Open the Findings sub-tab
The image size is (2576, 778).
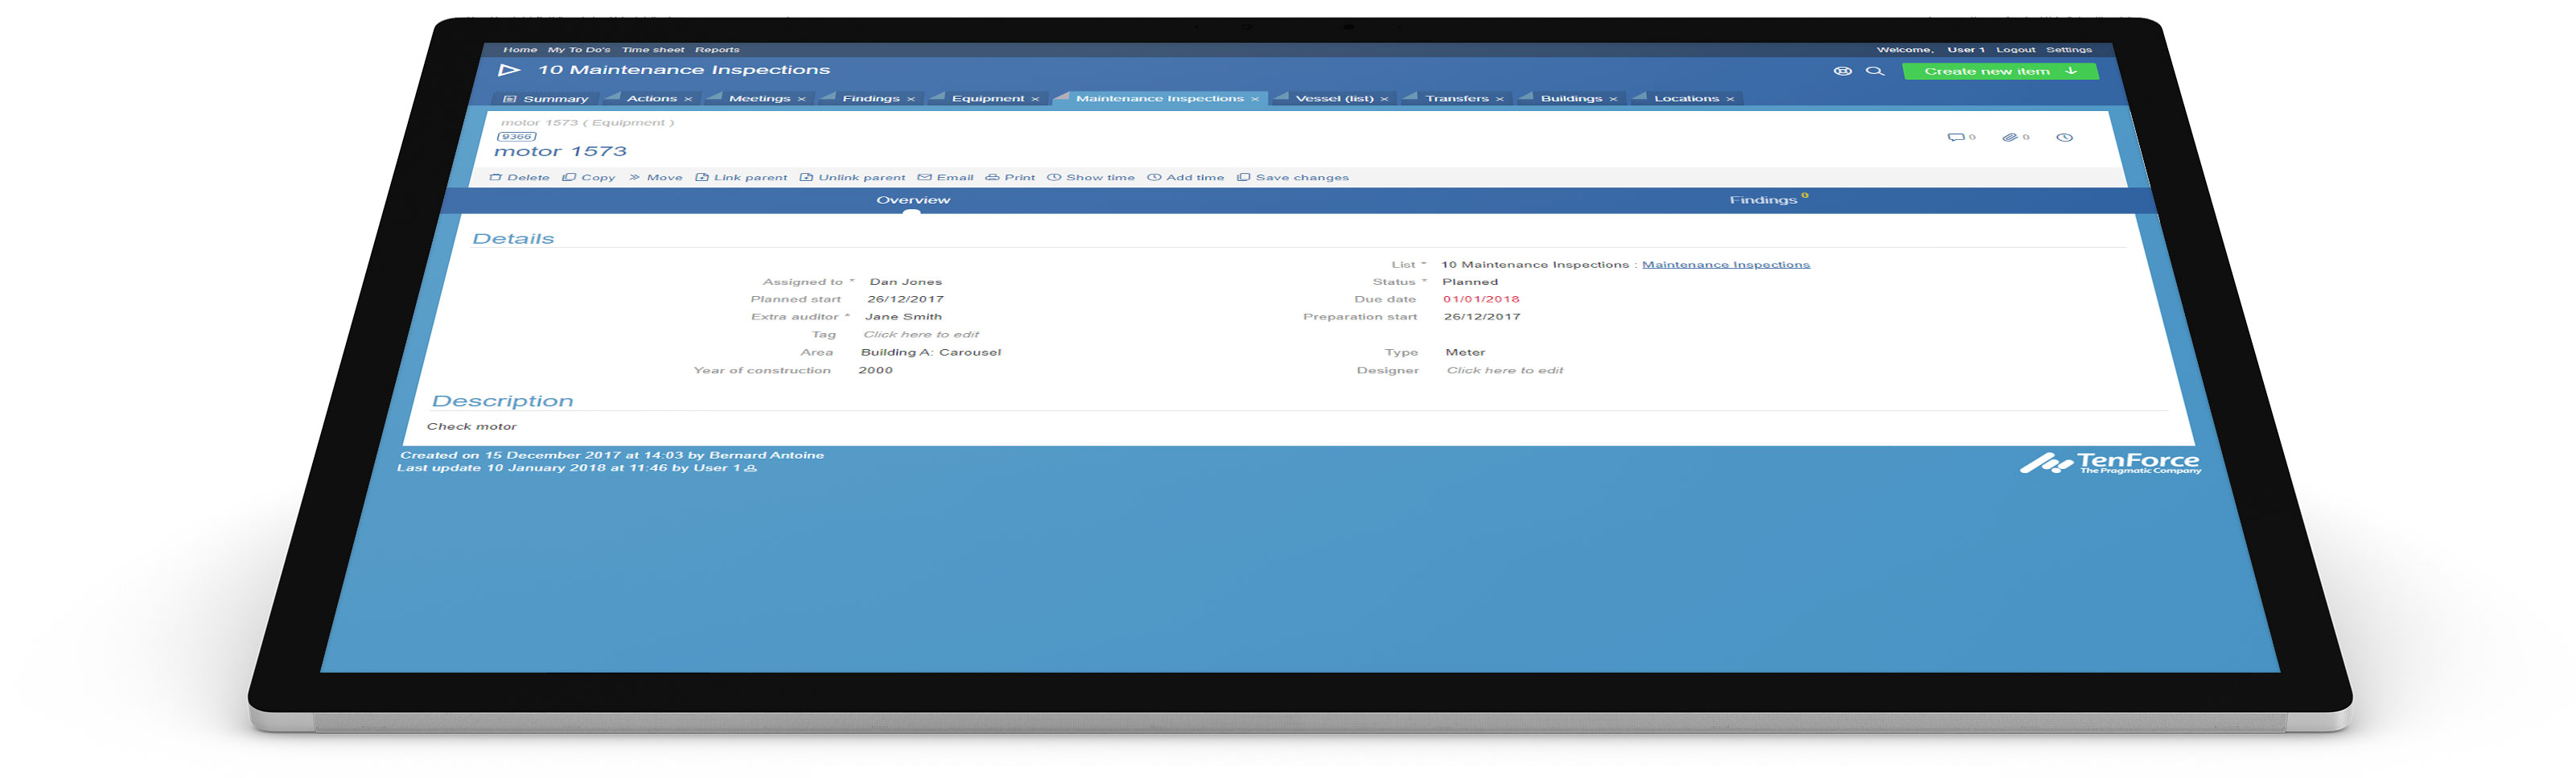tap(1763, 200)
